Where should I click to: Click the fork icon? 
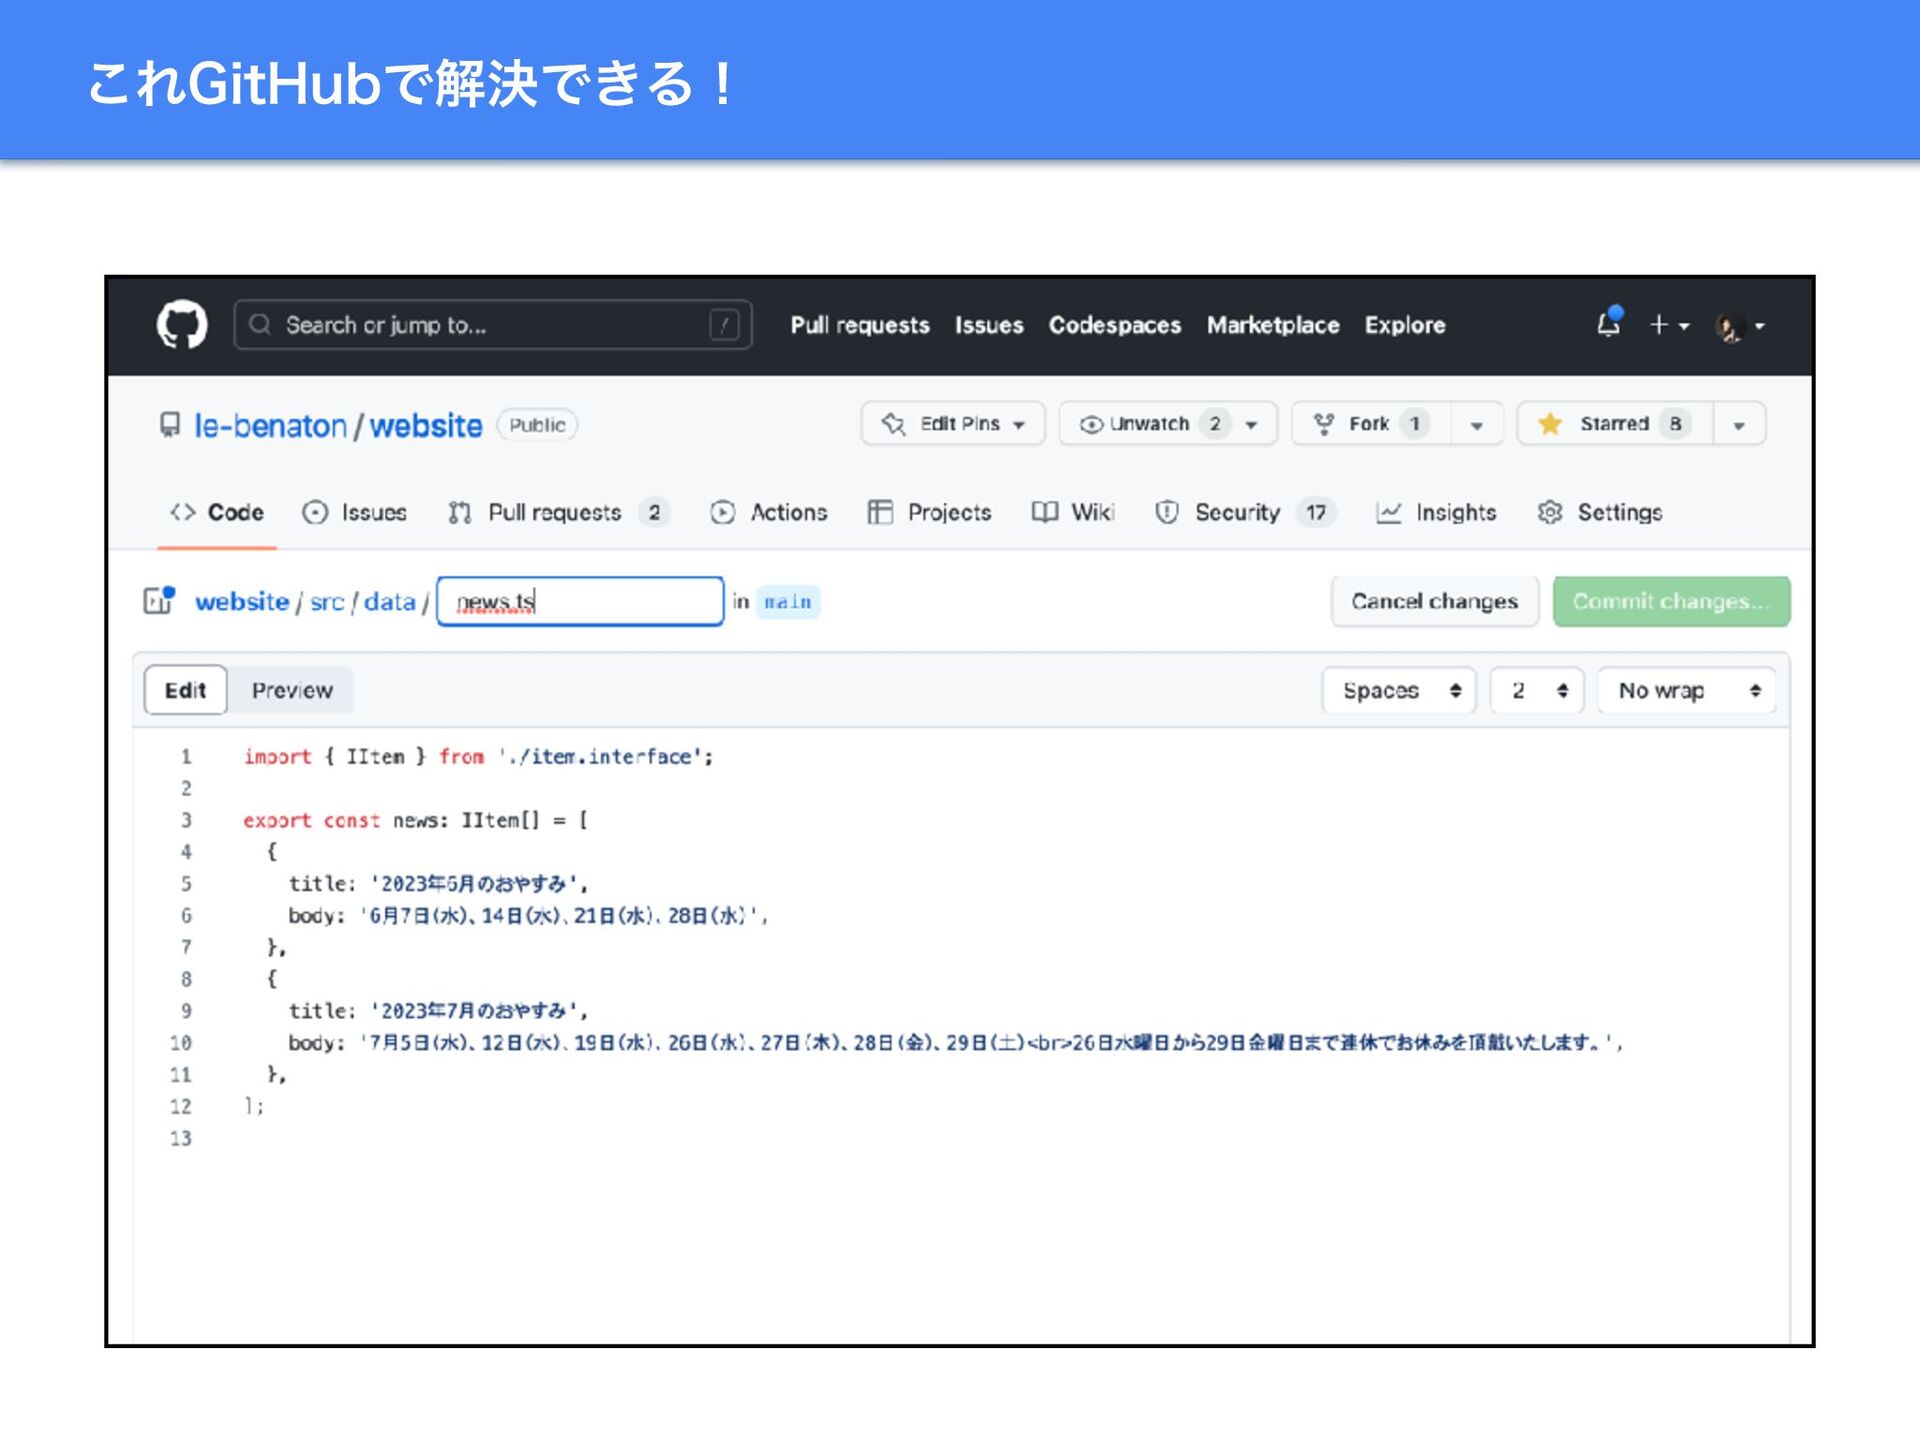[1323, 424]
